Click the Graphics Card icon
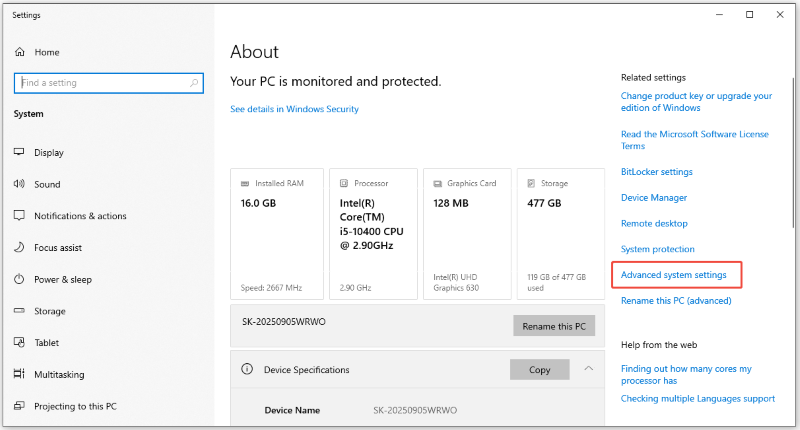 (x=437, y=183)
